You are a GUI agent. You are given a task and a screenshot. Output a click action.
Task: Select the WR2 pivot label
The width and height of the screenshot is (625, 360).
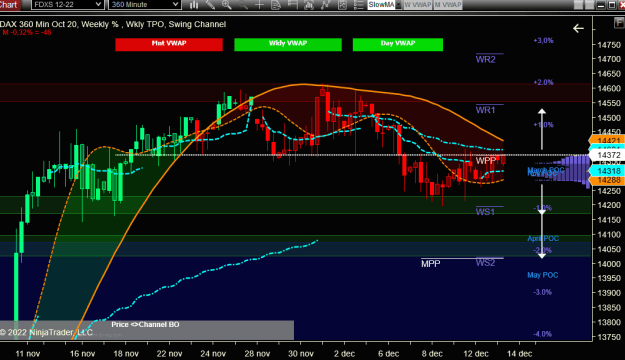[x=485, y=59]
